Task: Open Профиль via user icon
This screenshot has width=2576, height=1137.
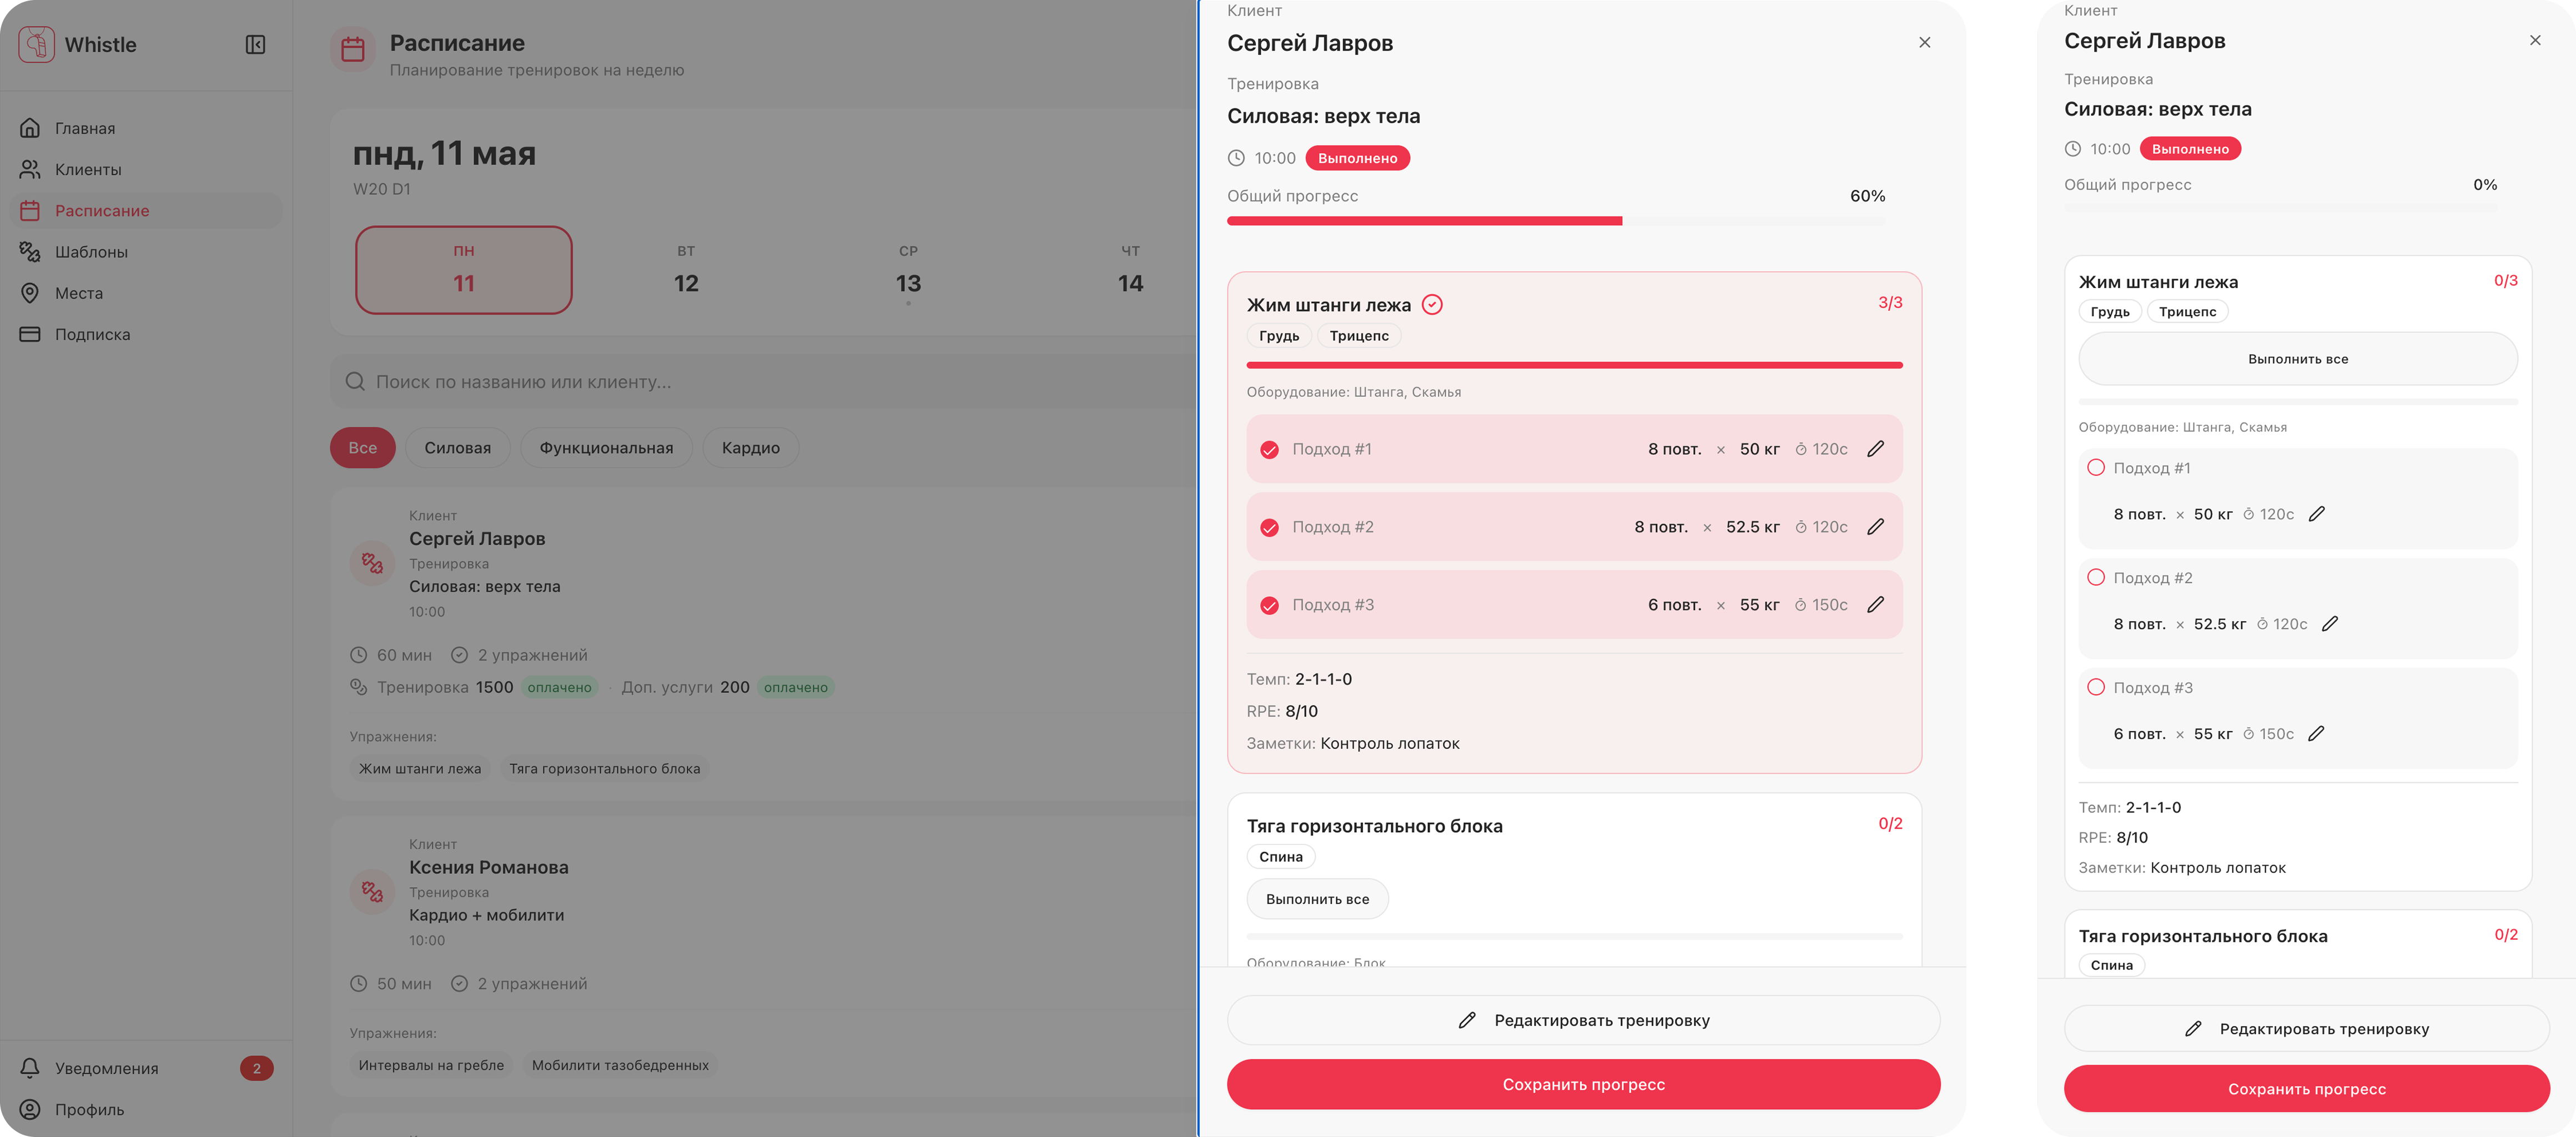Action: 30,1109
